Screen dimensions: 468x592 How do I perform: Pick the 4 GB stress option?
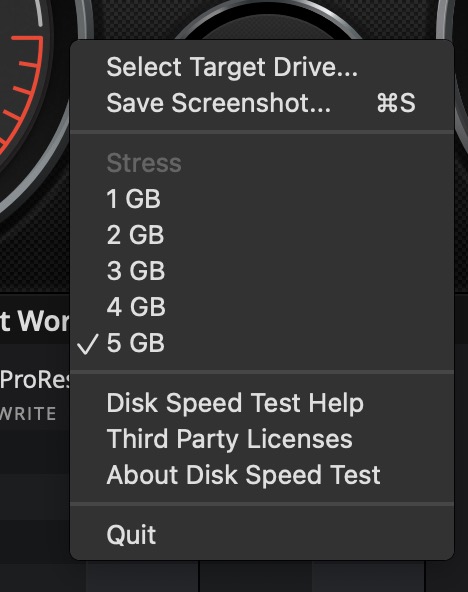tap(262, 306)
